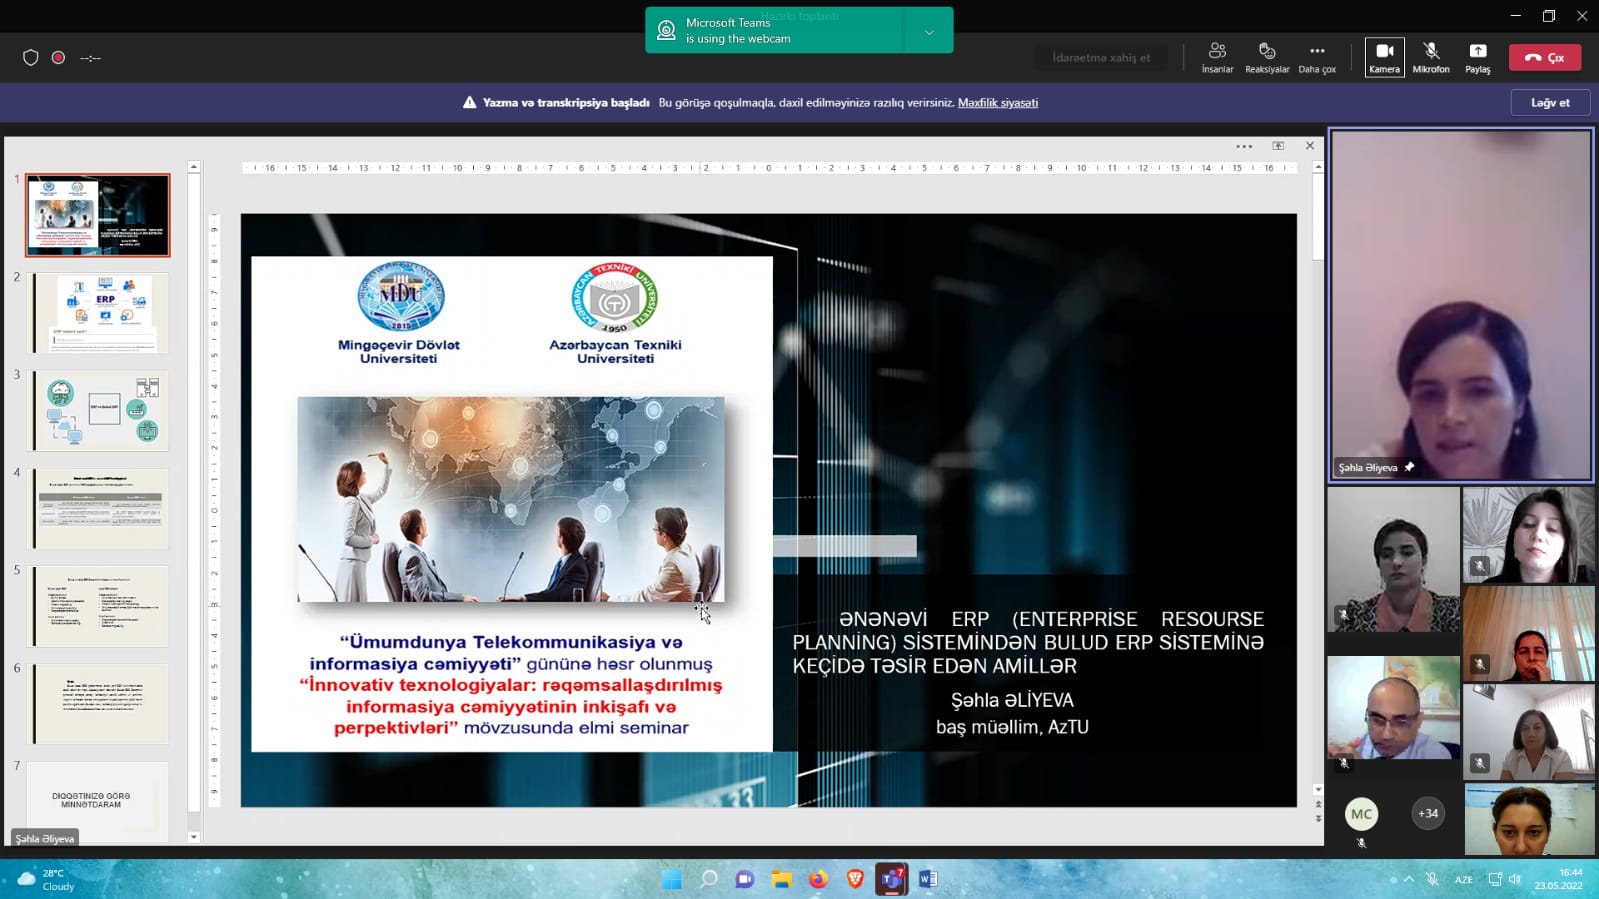Select the pinned Şəhla Əliyeva video tile
This screenshot has height=899, width=1599.
click(1460, 305)
